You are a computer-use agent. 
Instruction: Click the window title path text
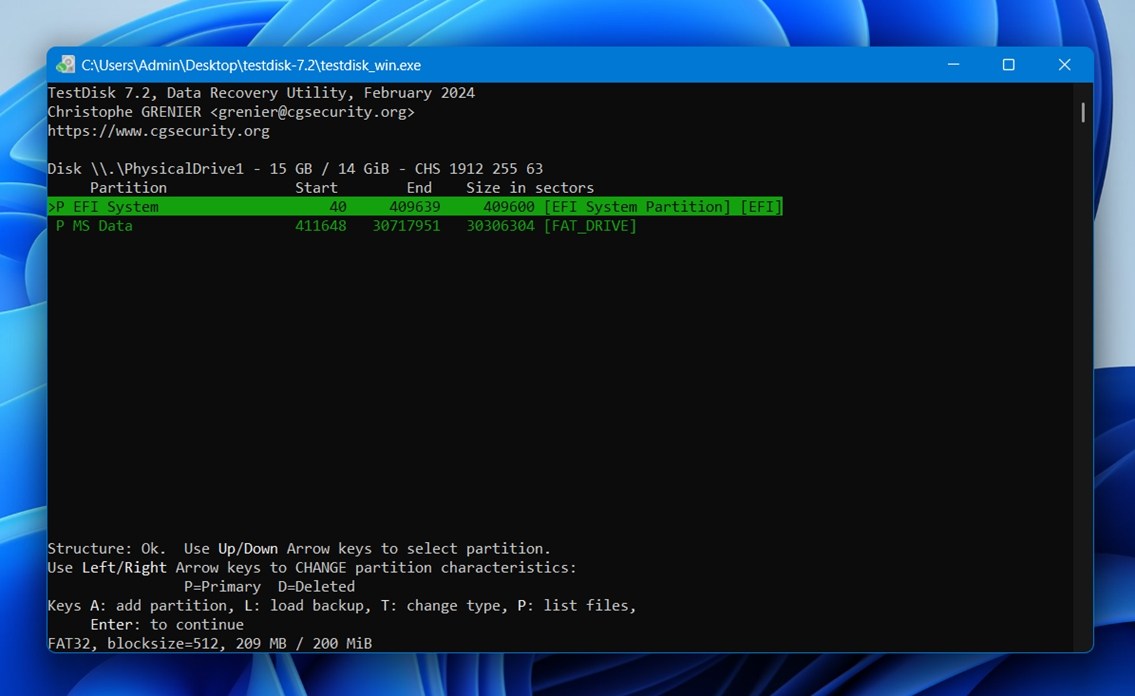point(250,65)
